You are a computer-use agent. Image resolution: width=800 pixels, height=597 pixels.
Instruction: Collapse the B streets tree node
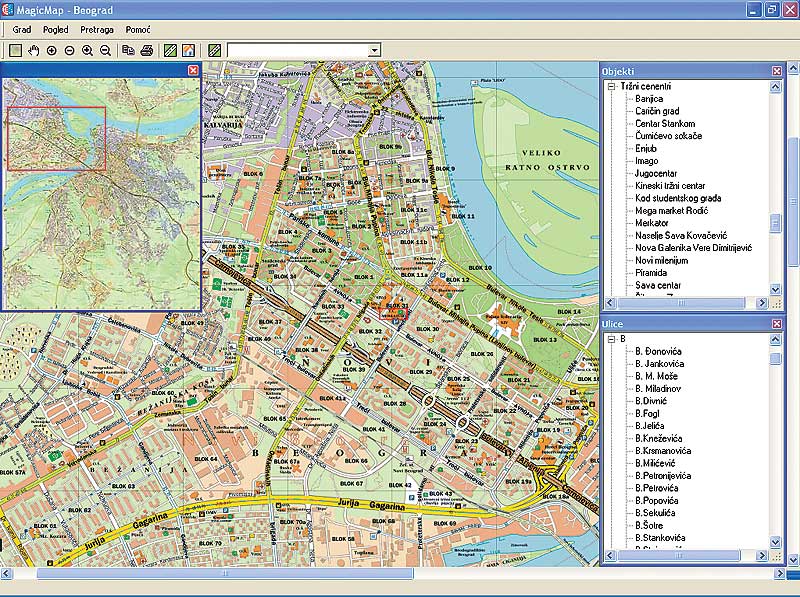[611, 339]
